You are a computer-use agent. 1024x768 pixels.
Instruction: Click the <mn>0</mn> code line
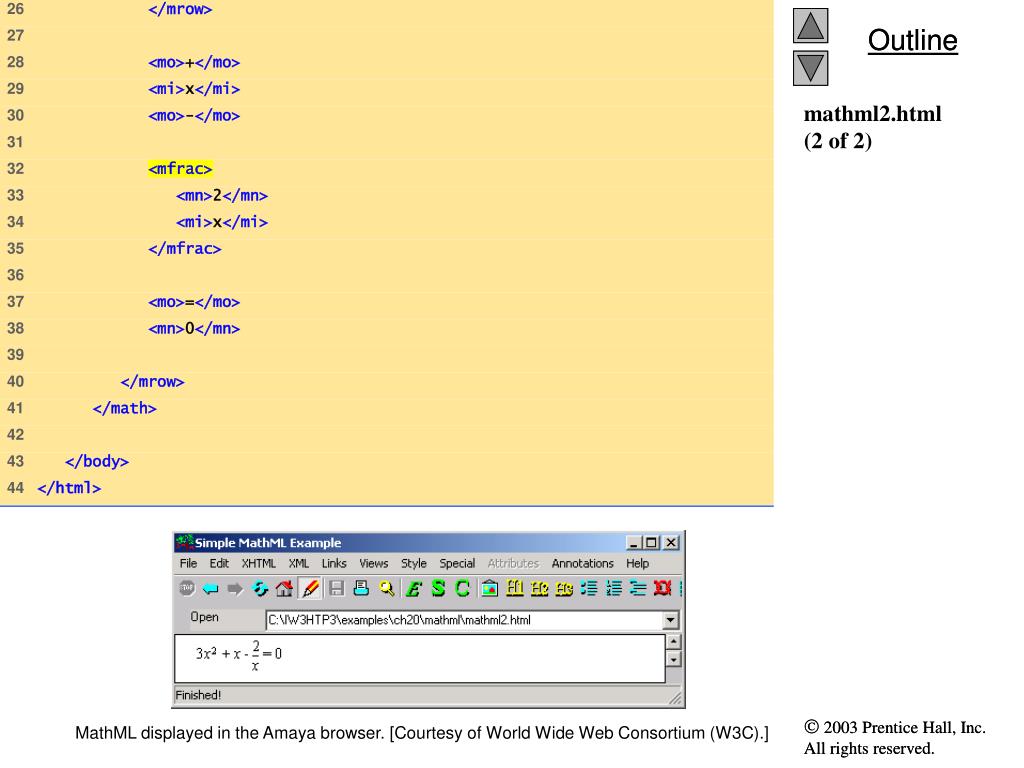194,328
